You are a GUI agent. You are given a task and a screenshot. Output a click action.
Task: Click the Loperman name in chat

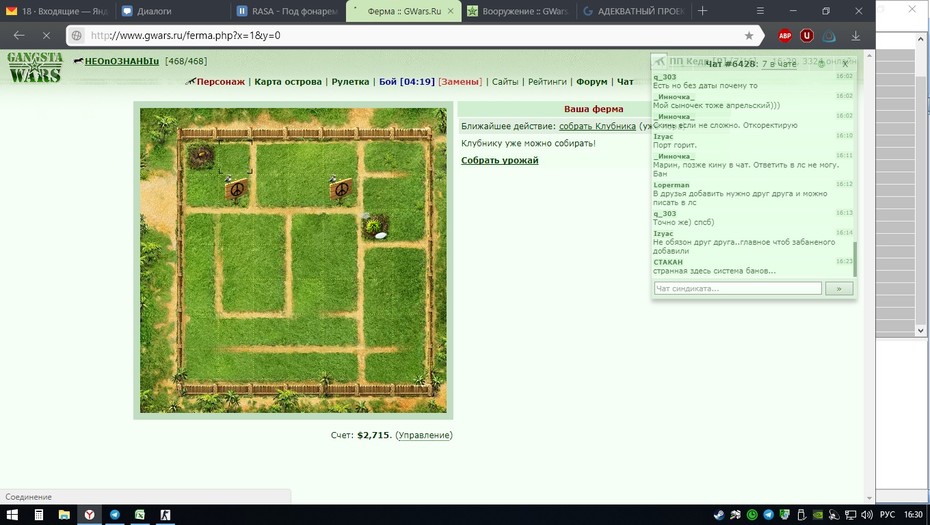pos(671,185)
